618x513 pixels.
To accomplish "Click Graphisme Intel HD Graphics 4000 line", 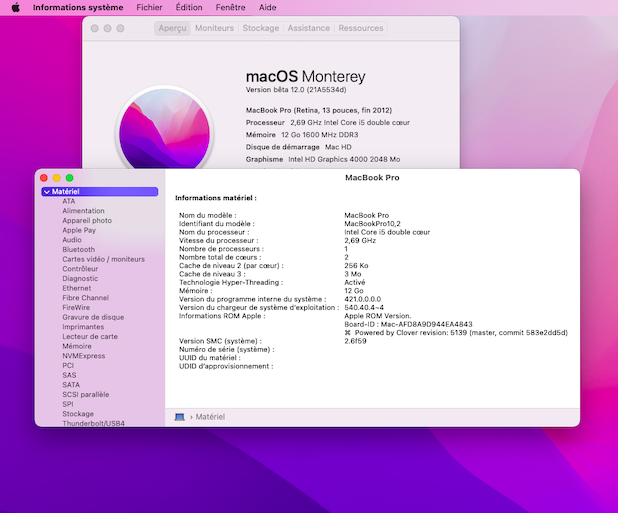I will (x=323, y=159).
